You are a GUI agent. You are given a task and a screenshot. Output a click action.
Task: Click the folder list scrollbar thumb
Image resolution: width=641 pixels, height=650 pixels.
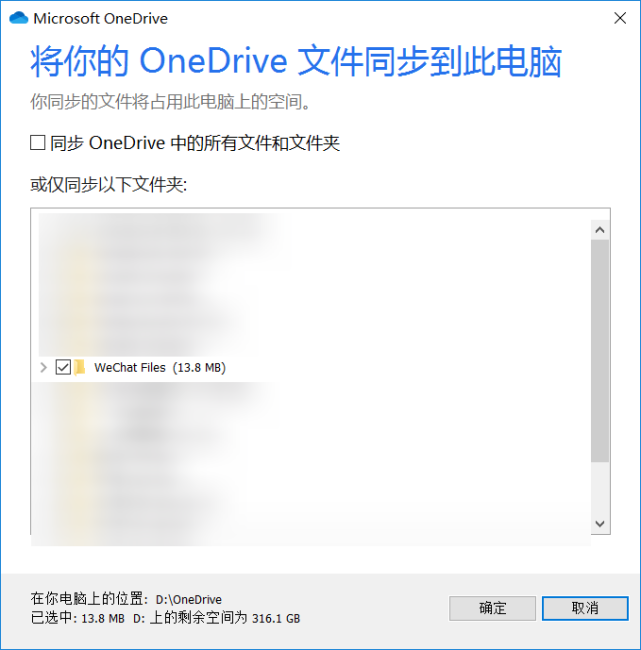(x=600, y=351)
